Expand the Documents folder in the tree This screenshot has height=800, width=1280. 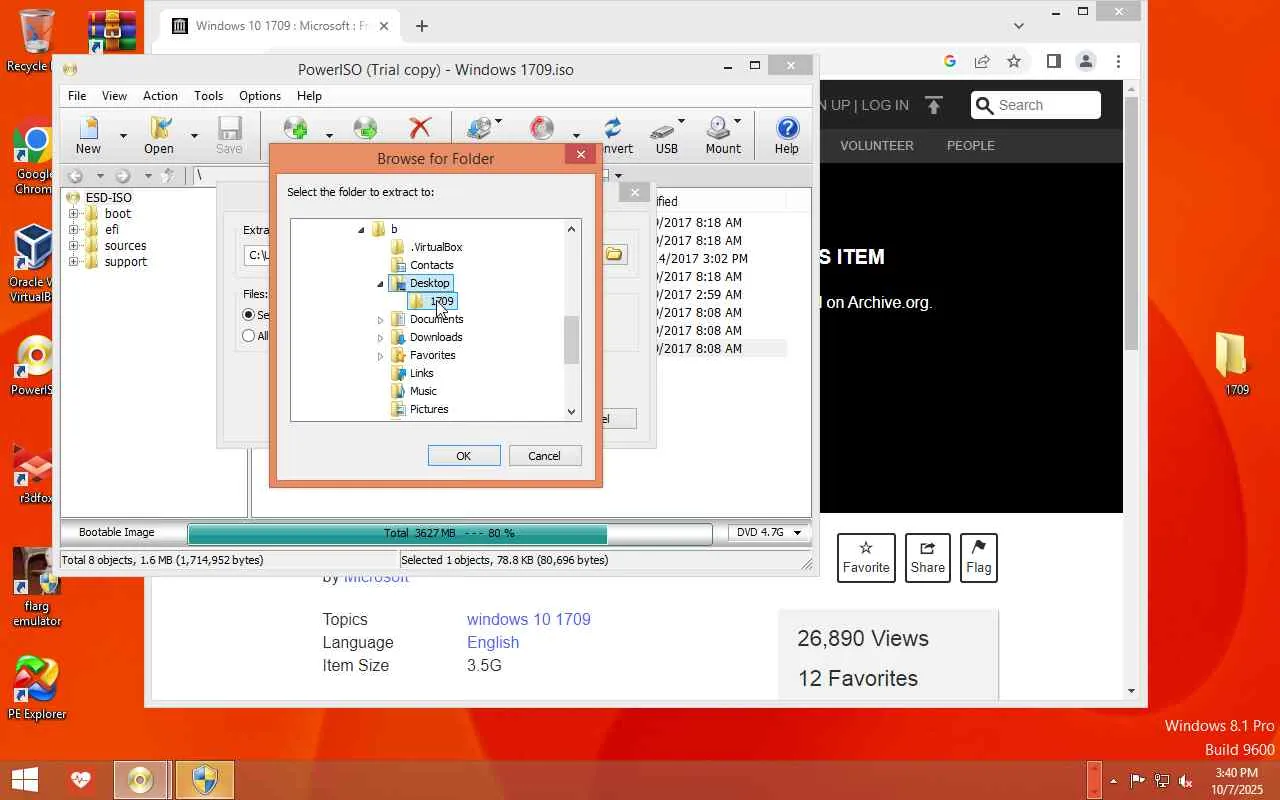point(380,320)
